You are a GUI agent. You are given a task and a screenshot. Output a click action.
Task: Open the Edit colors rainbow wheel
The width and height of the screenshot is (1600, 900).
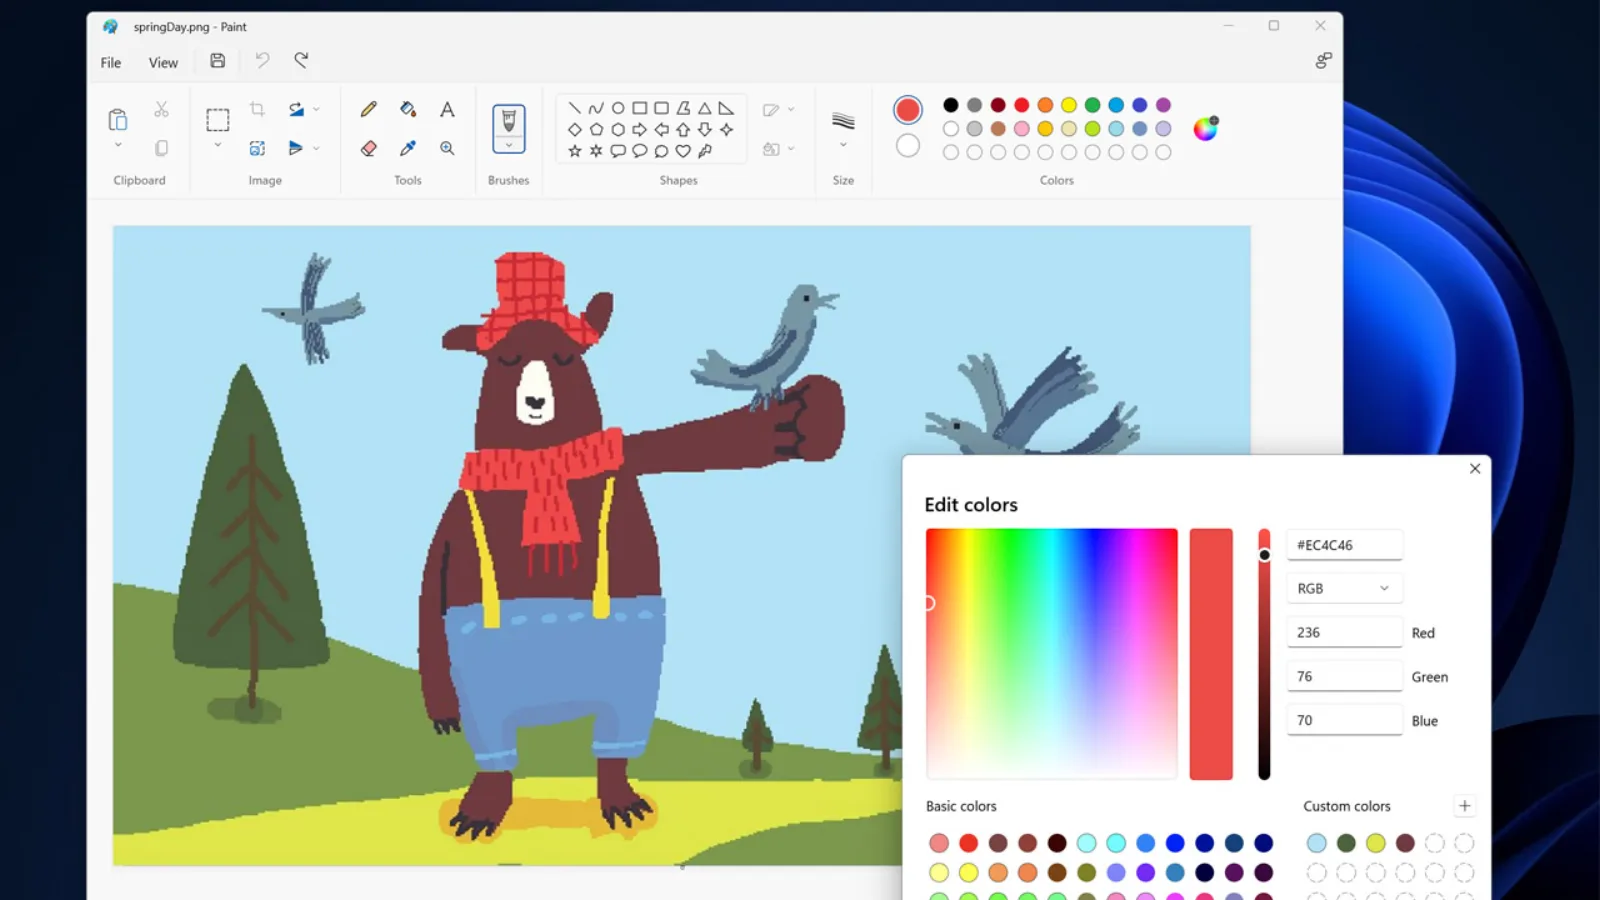point(1206,128)
